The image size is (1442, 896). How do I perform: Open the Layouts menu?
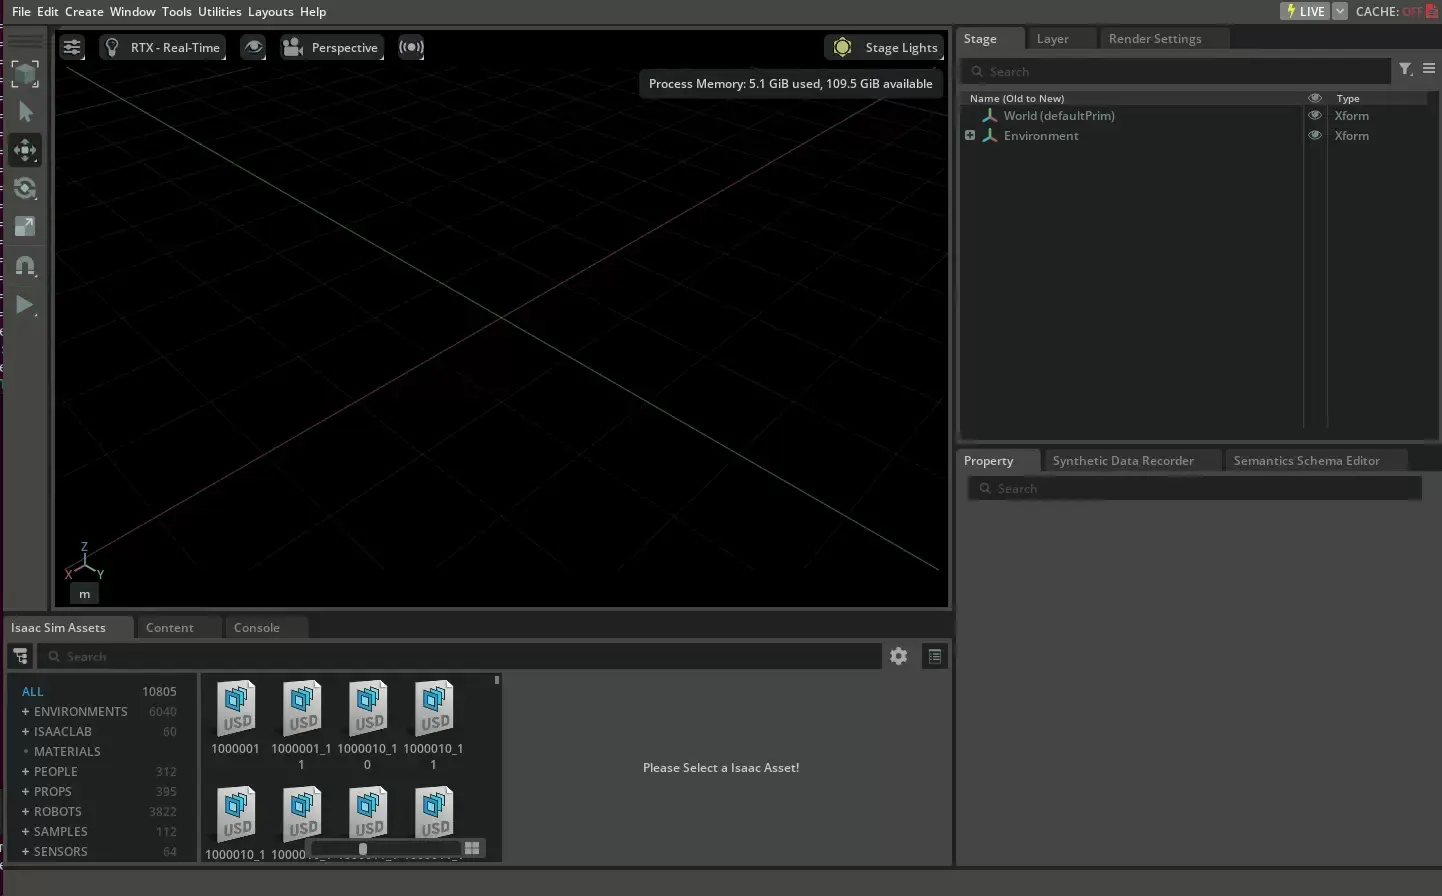pyautogui.click(x=270, y=11)
